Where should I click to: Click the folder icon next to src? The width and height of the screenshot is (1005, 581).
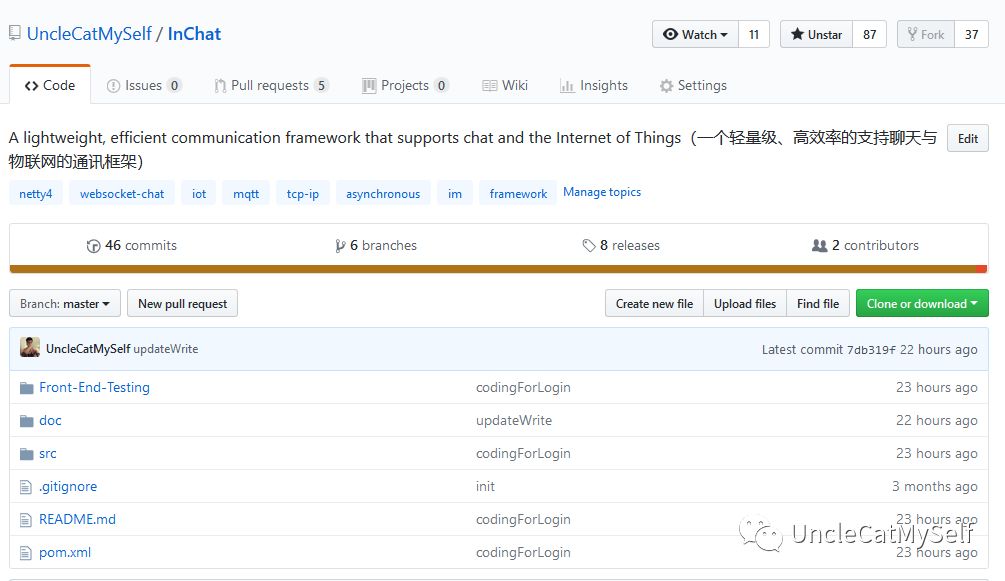pyautogui.click(x=26, y=454)
